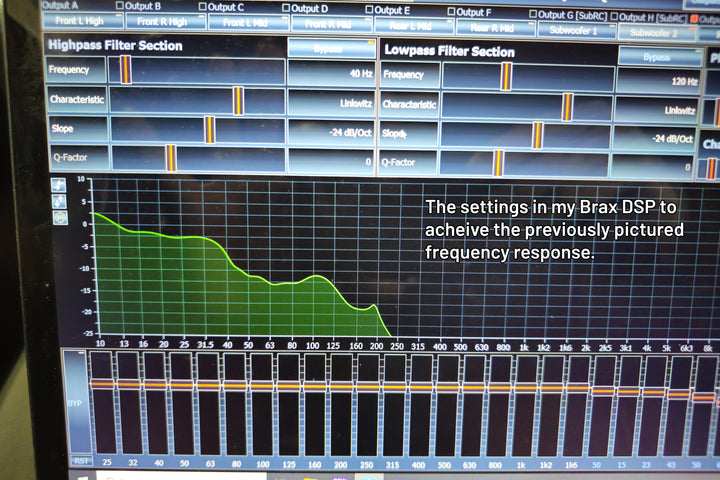Tick the Output H [SubRC] checkbox
Screen dimensions: 720x480
(614, 17)
